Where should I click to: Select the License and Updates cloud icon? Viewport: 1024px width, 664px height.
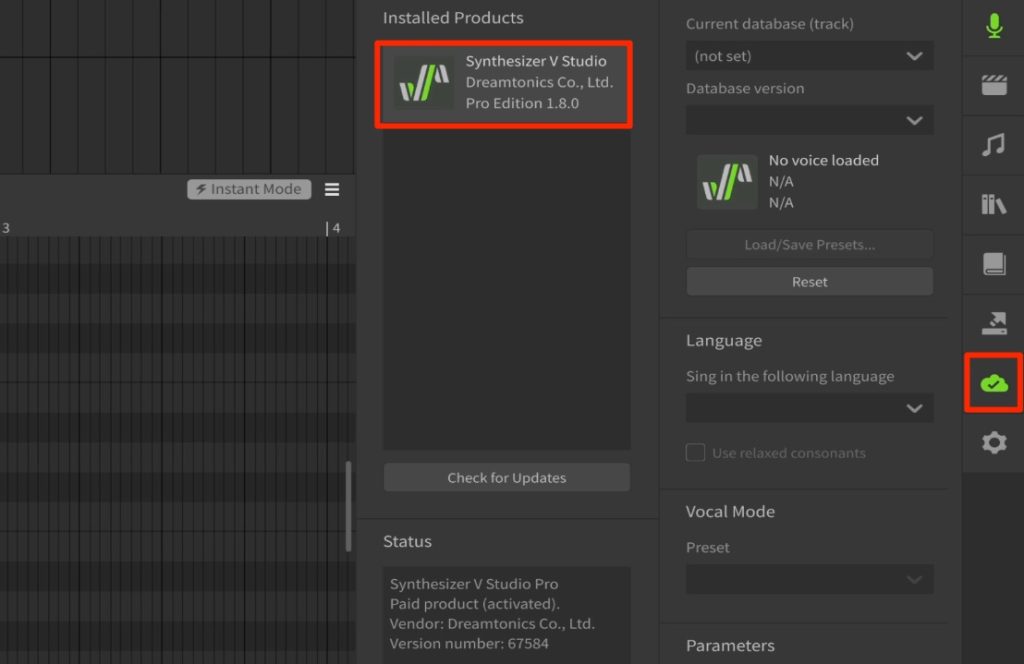[993, 382]
